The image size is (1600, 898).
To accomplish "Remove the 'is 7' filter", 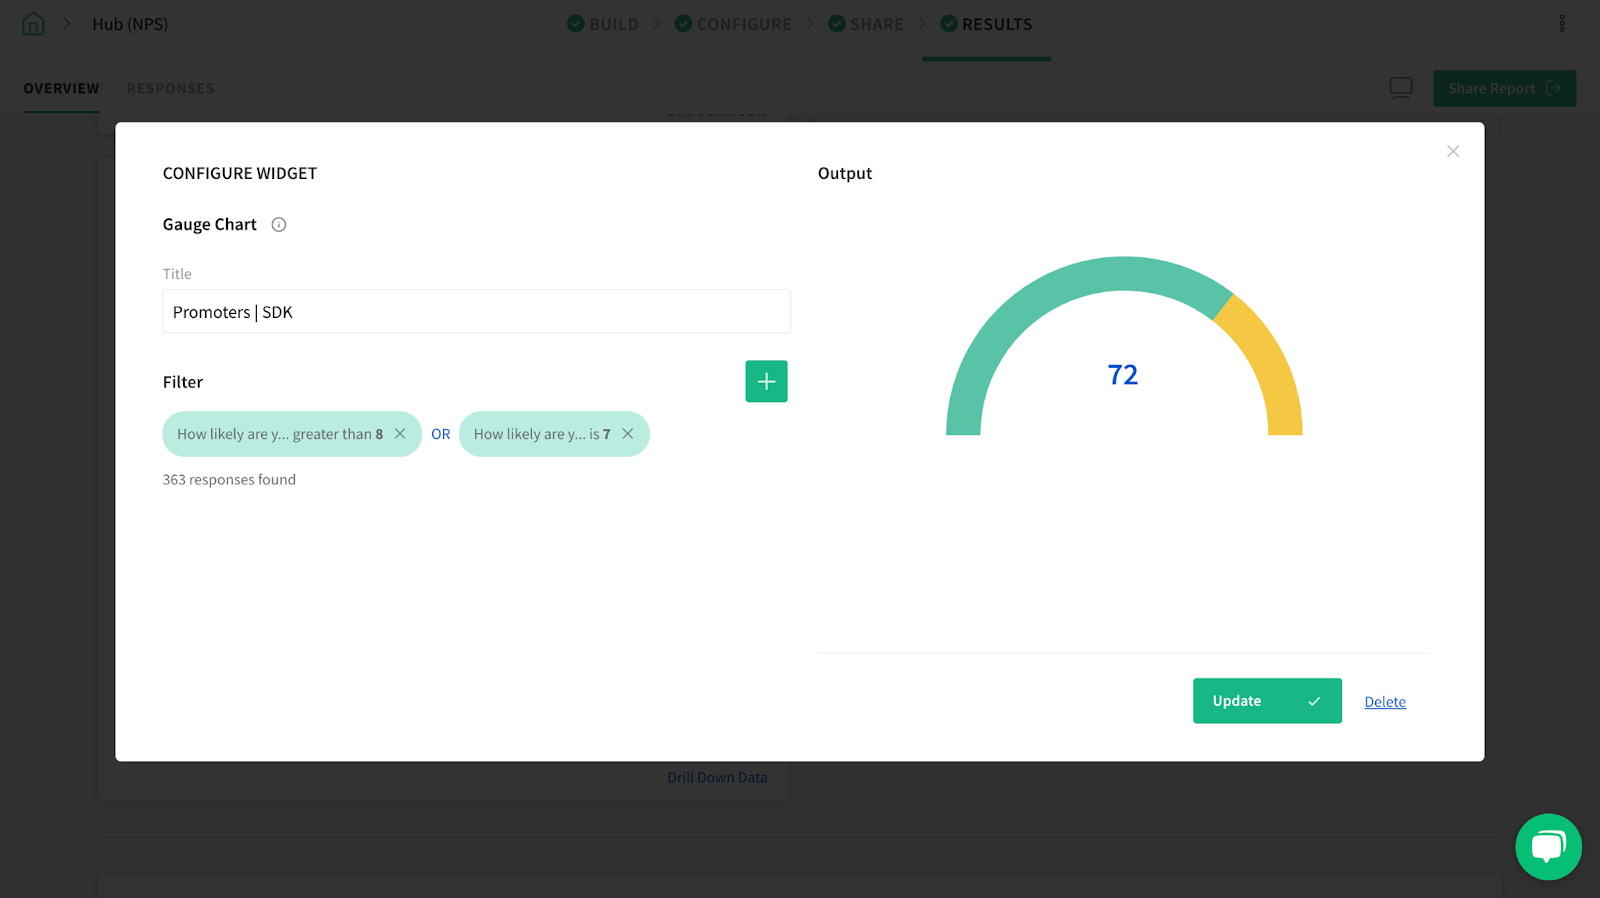I will [x=628, y=434].
